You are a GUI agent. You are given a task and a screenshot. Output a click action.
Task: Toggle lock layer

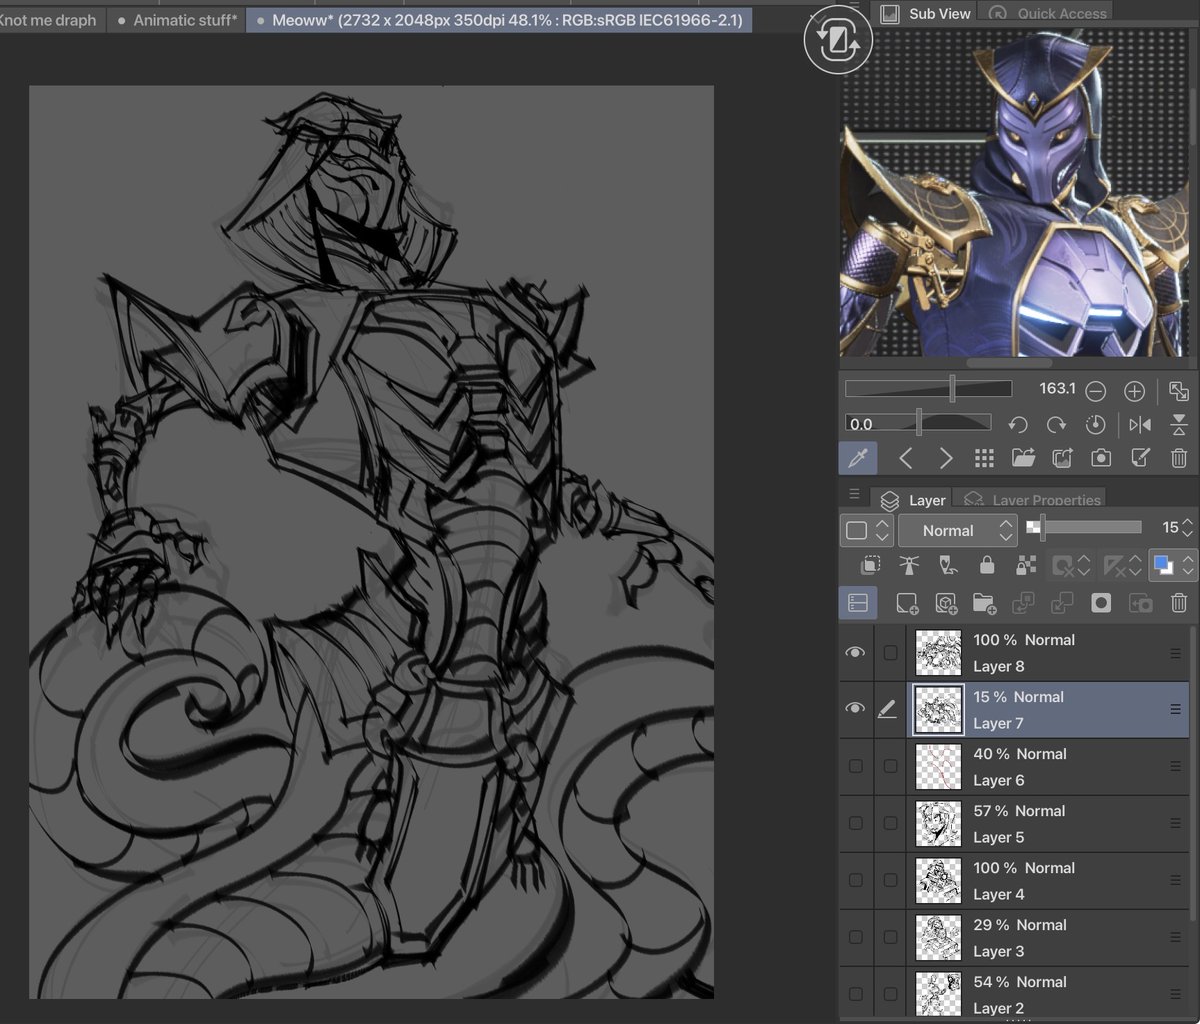point(987,566)
